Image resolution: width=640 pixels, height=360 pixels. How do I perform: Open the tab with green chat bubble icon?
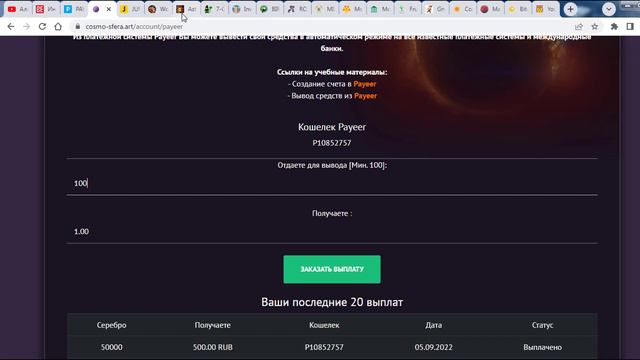click(269, 9)
